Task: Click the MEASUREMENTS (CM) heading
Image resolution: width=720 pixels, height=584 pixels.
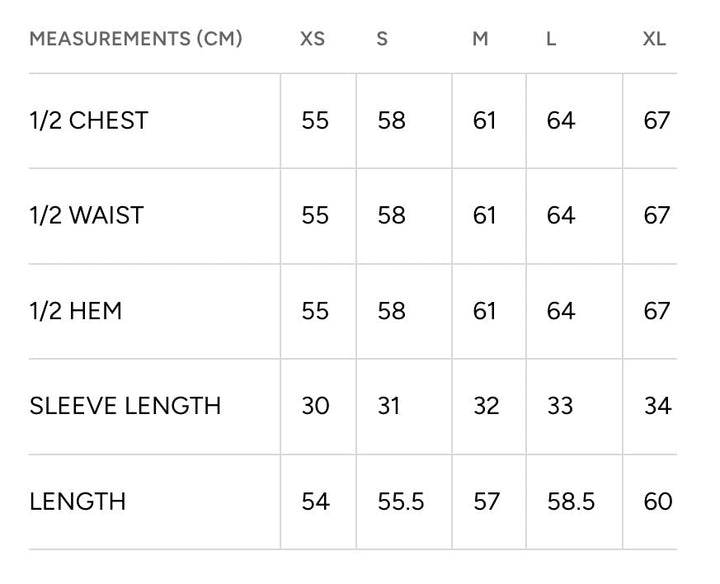Action: 136,39
